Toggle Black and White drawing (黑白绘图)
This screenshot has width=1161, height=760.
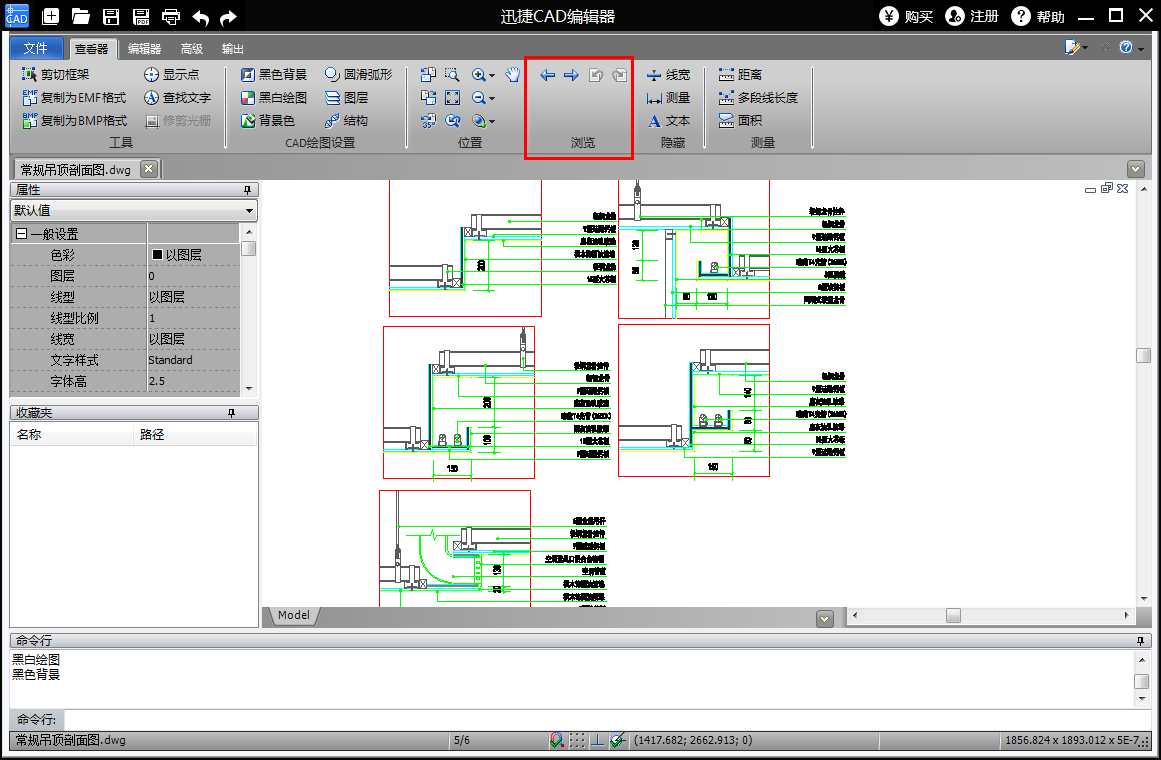(x=273, y=97)
